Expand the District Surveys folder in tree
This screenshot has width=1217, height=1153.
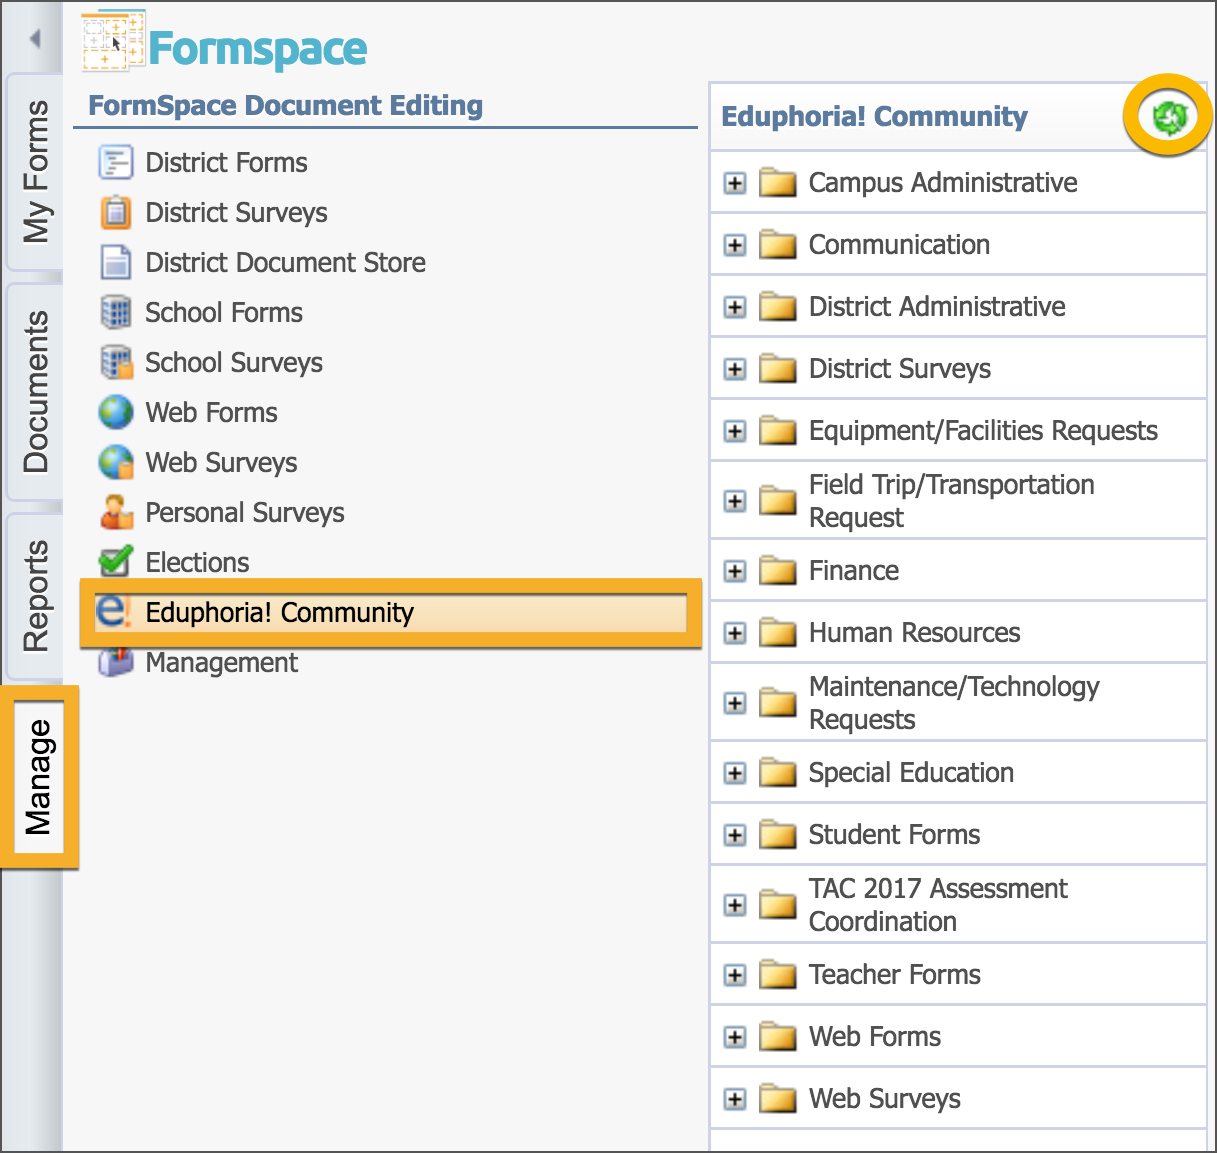[735, 369]
